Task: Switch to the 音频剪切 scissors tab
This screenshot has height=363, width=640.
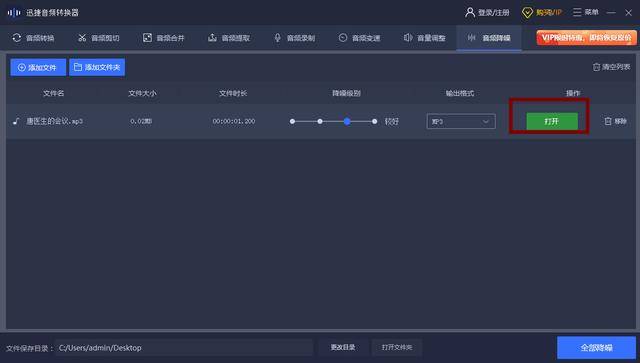Action: (99, 38)
